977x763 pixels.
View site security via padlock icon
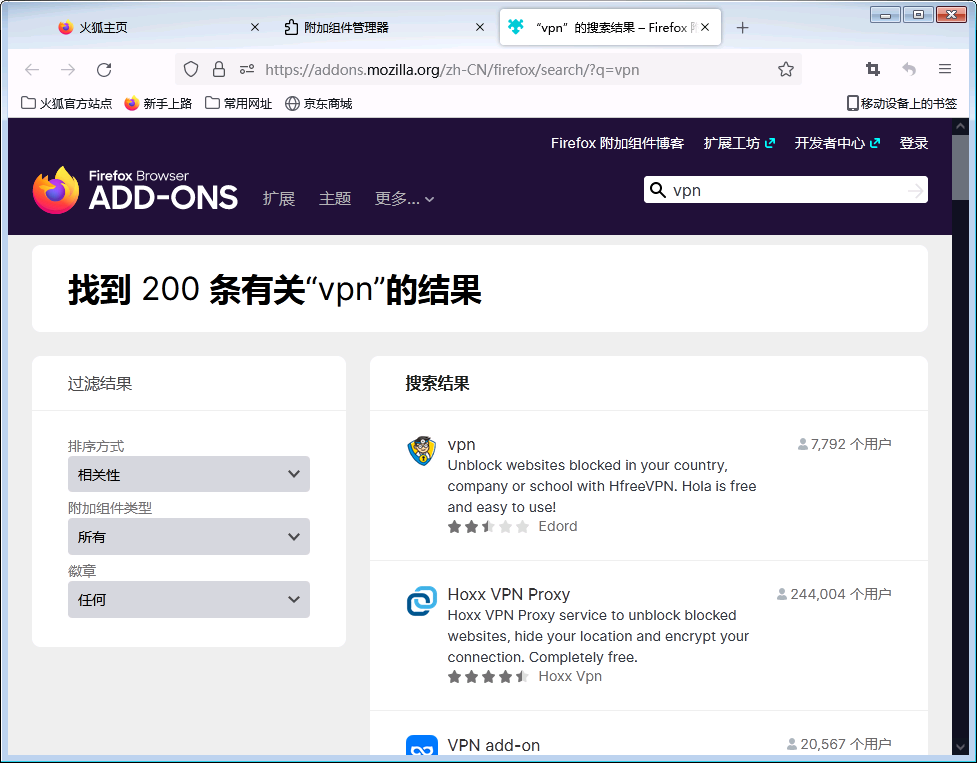pos(219,69)
